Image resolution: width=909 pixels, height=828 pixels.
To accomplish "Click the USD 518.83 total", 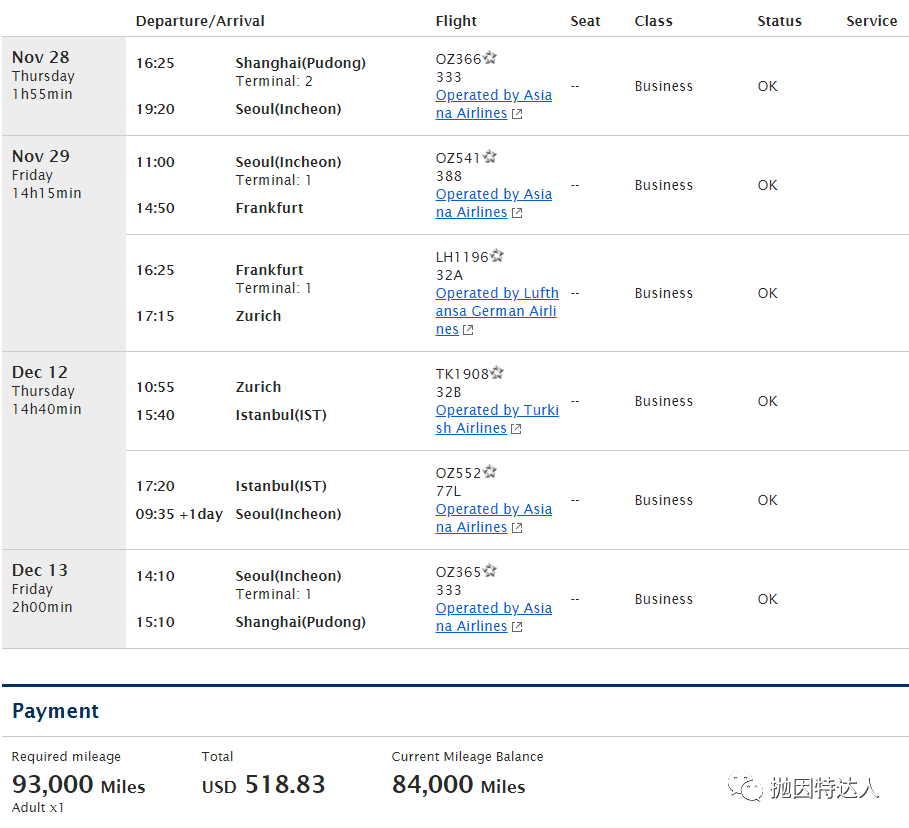I will pos(263,785).
